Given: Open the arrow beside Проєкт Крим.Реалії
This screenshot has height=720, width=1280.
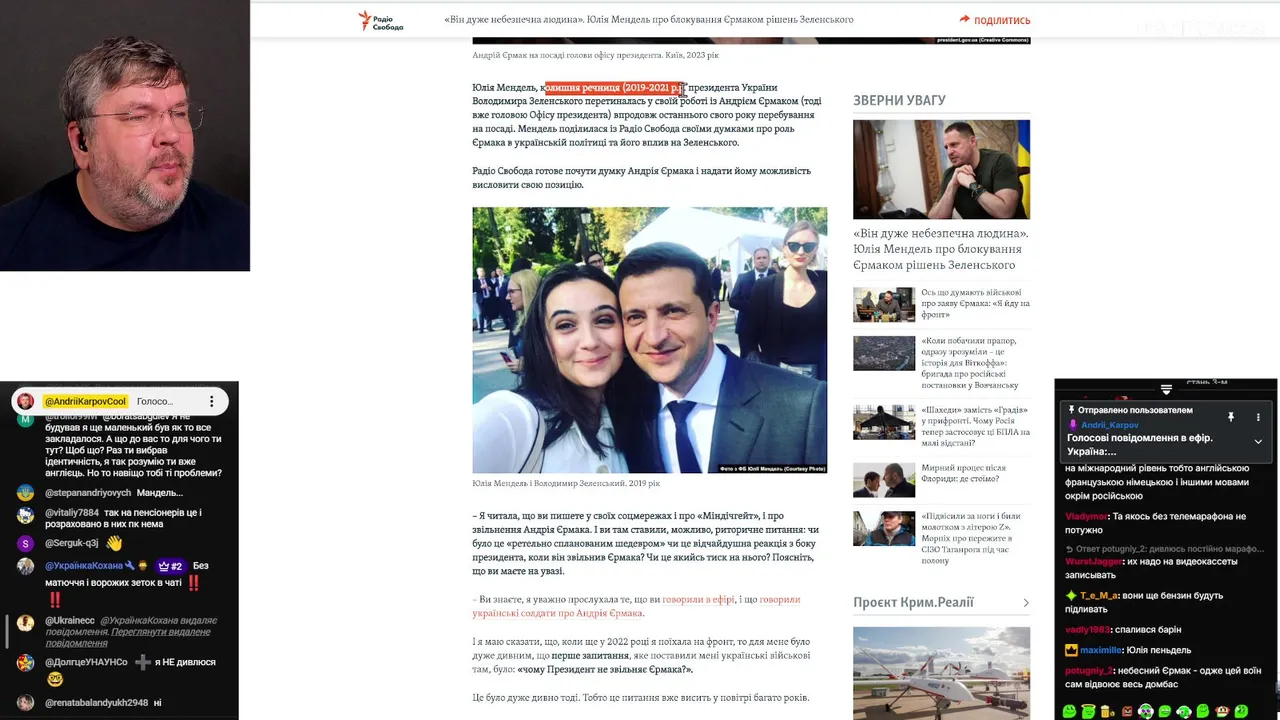Looking at the screenshot, I should [x=1026, y=603].
